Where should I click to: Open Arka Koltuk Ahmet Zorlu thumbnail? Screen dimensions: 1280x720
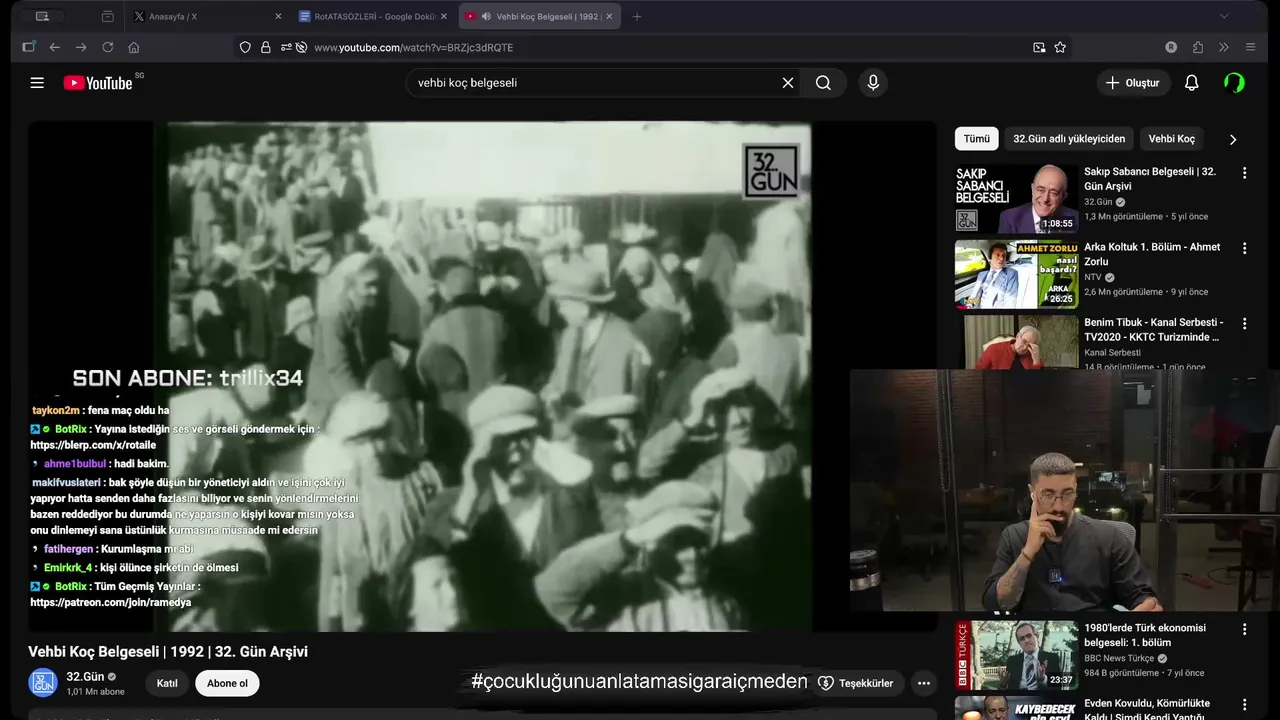1017,274
